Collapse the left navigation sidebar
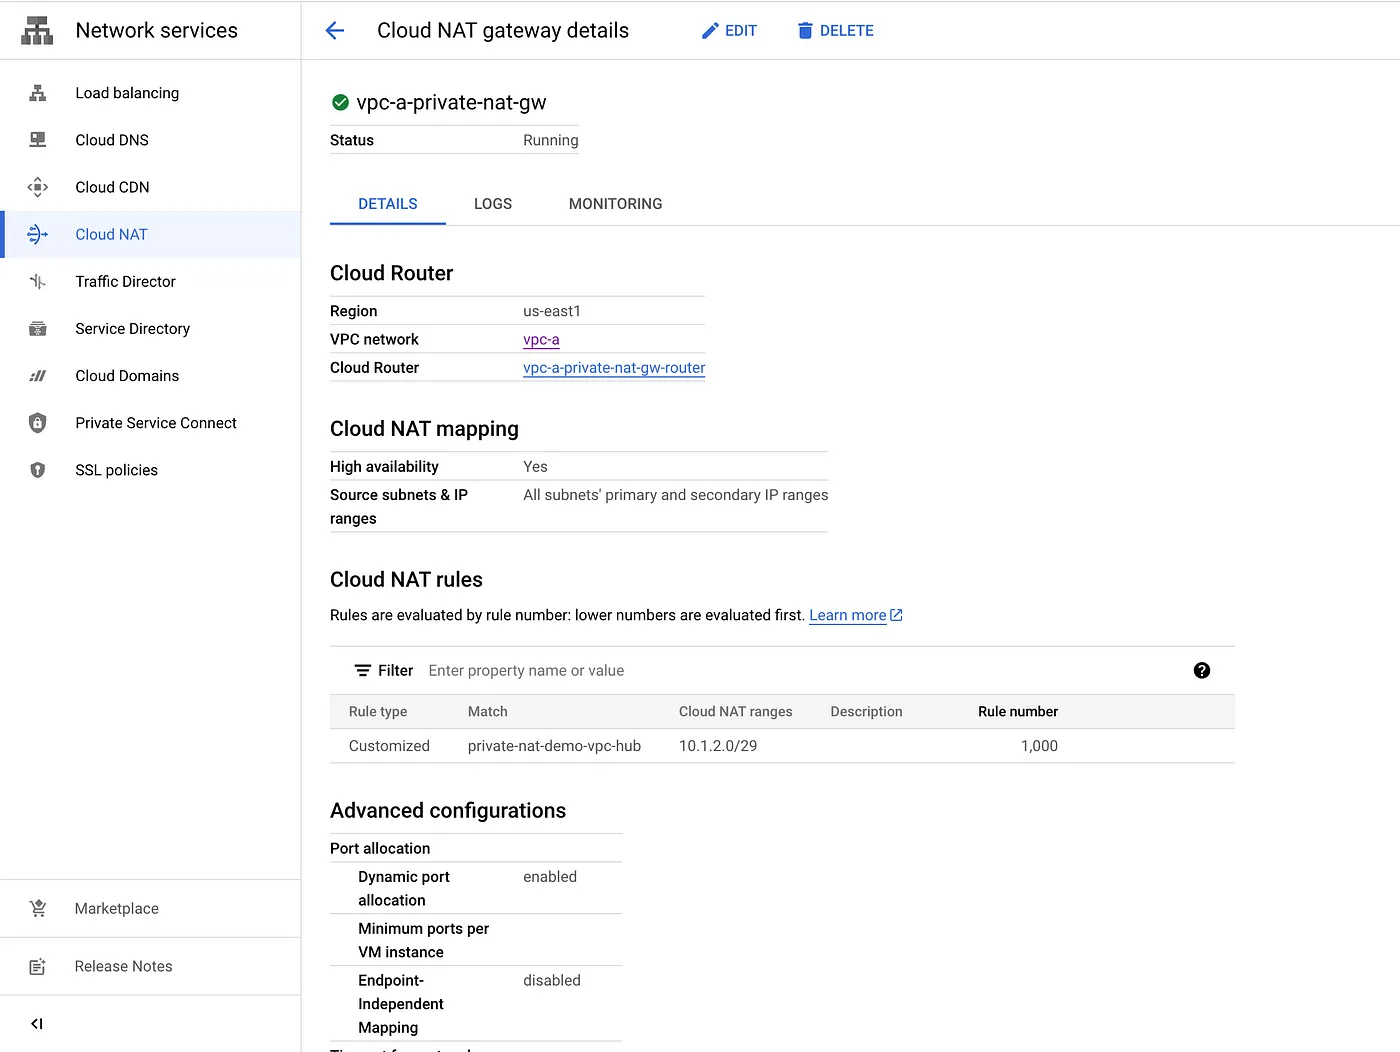Screen dimensions: 1400x1052 tap(37, 1023)
